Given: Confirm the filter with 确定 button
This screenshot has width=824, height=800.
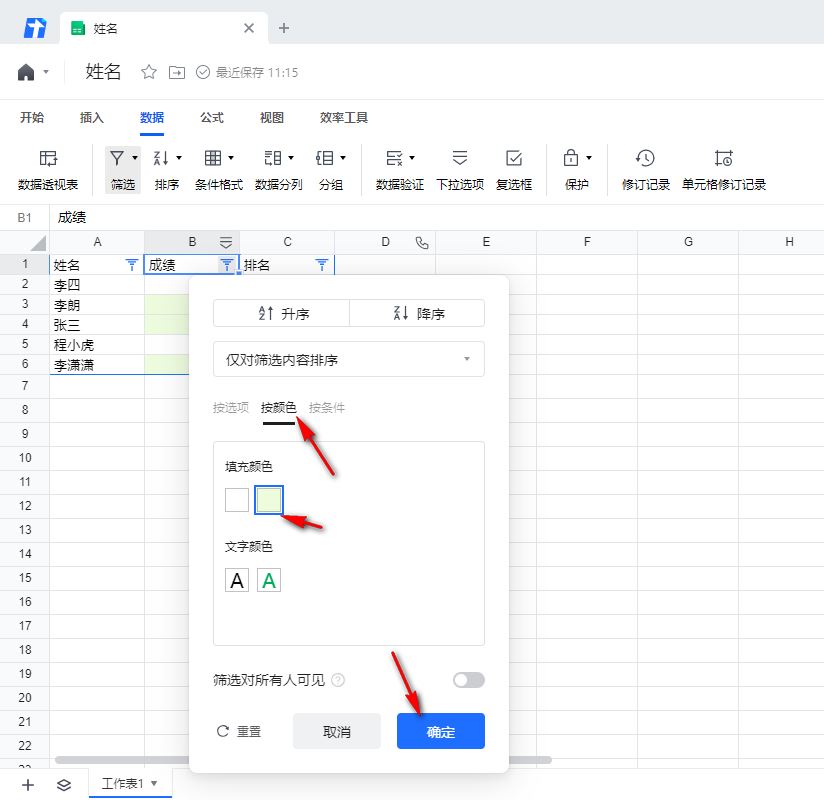Looking at the screenshot, I should tap(440, 731).
